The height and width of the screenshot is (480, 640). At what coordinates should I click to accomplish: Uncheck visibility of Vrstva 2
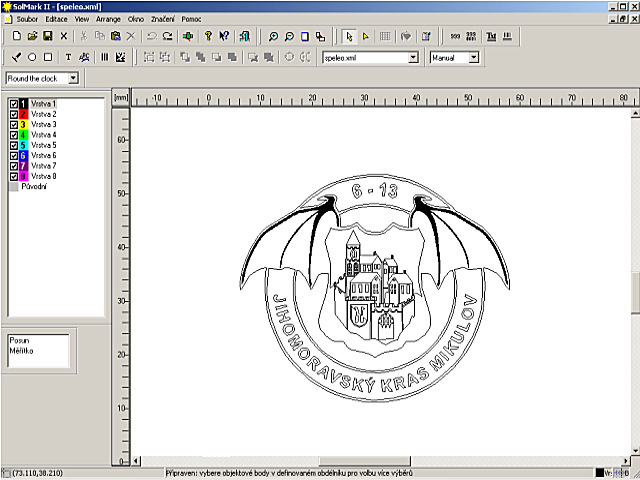pos(13,114)
